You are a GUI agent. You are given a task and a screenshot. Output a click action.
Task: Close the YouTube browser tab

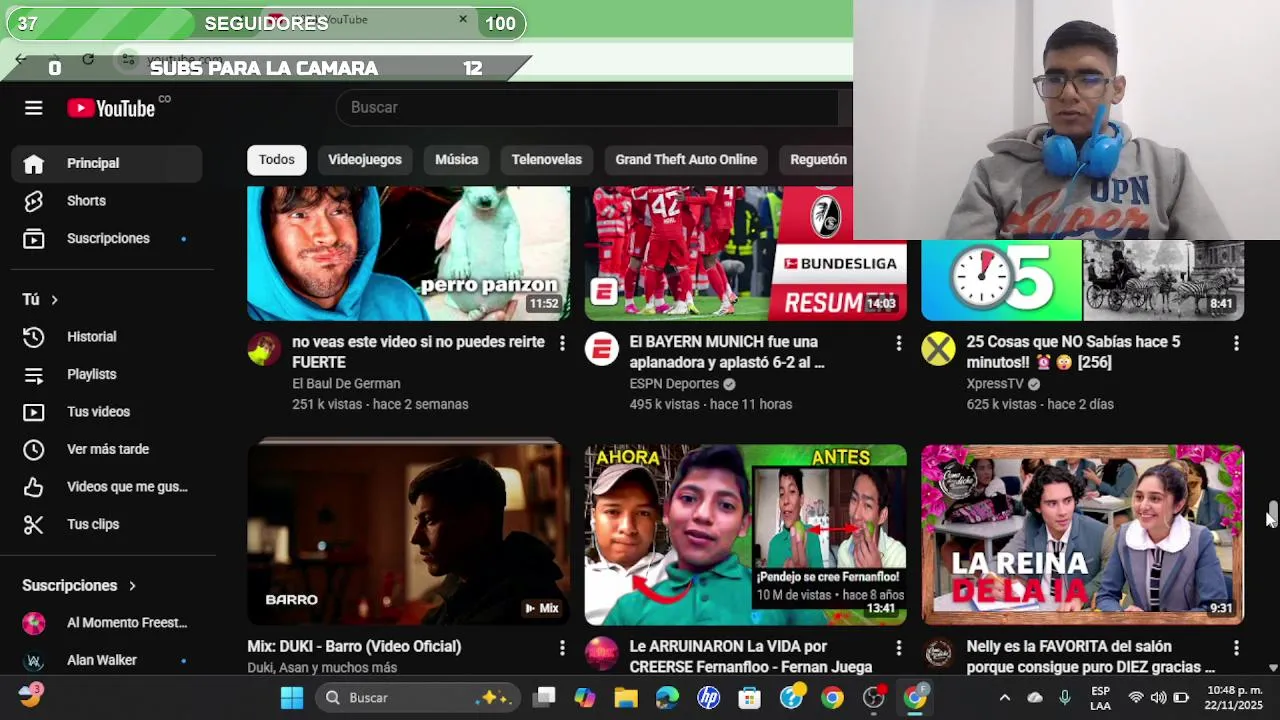(x=463, y=19)
